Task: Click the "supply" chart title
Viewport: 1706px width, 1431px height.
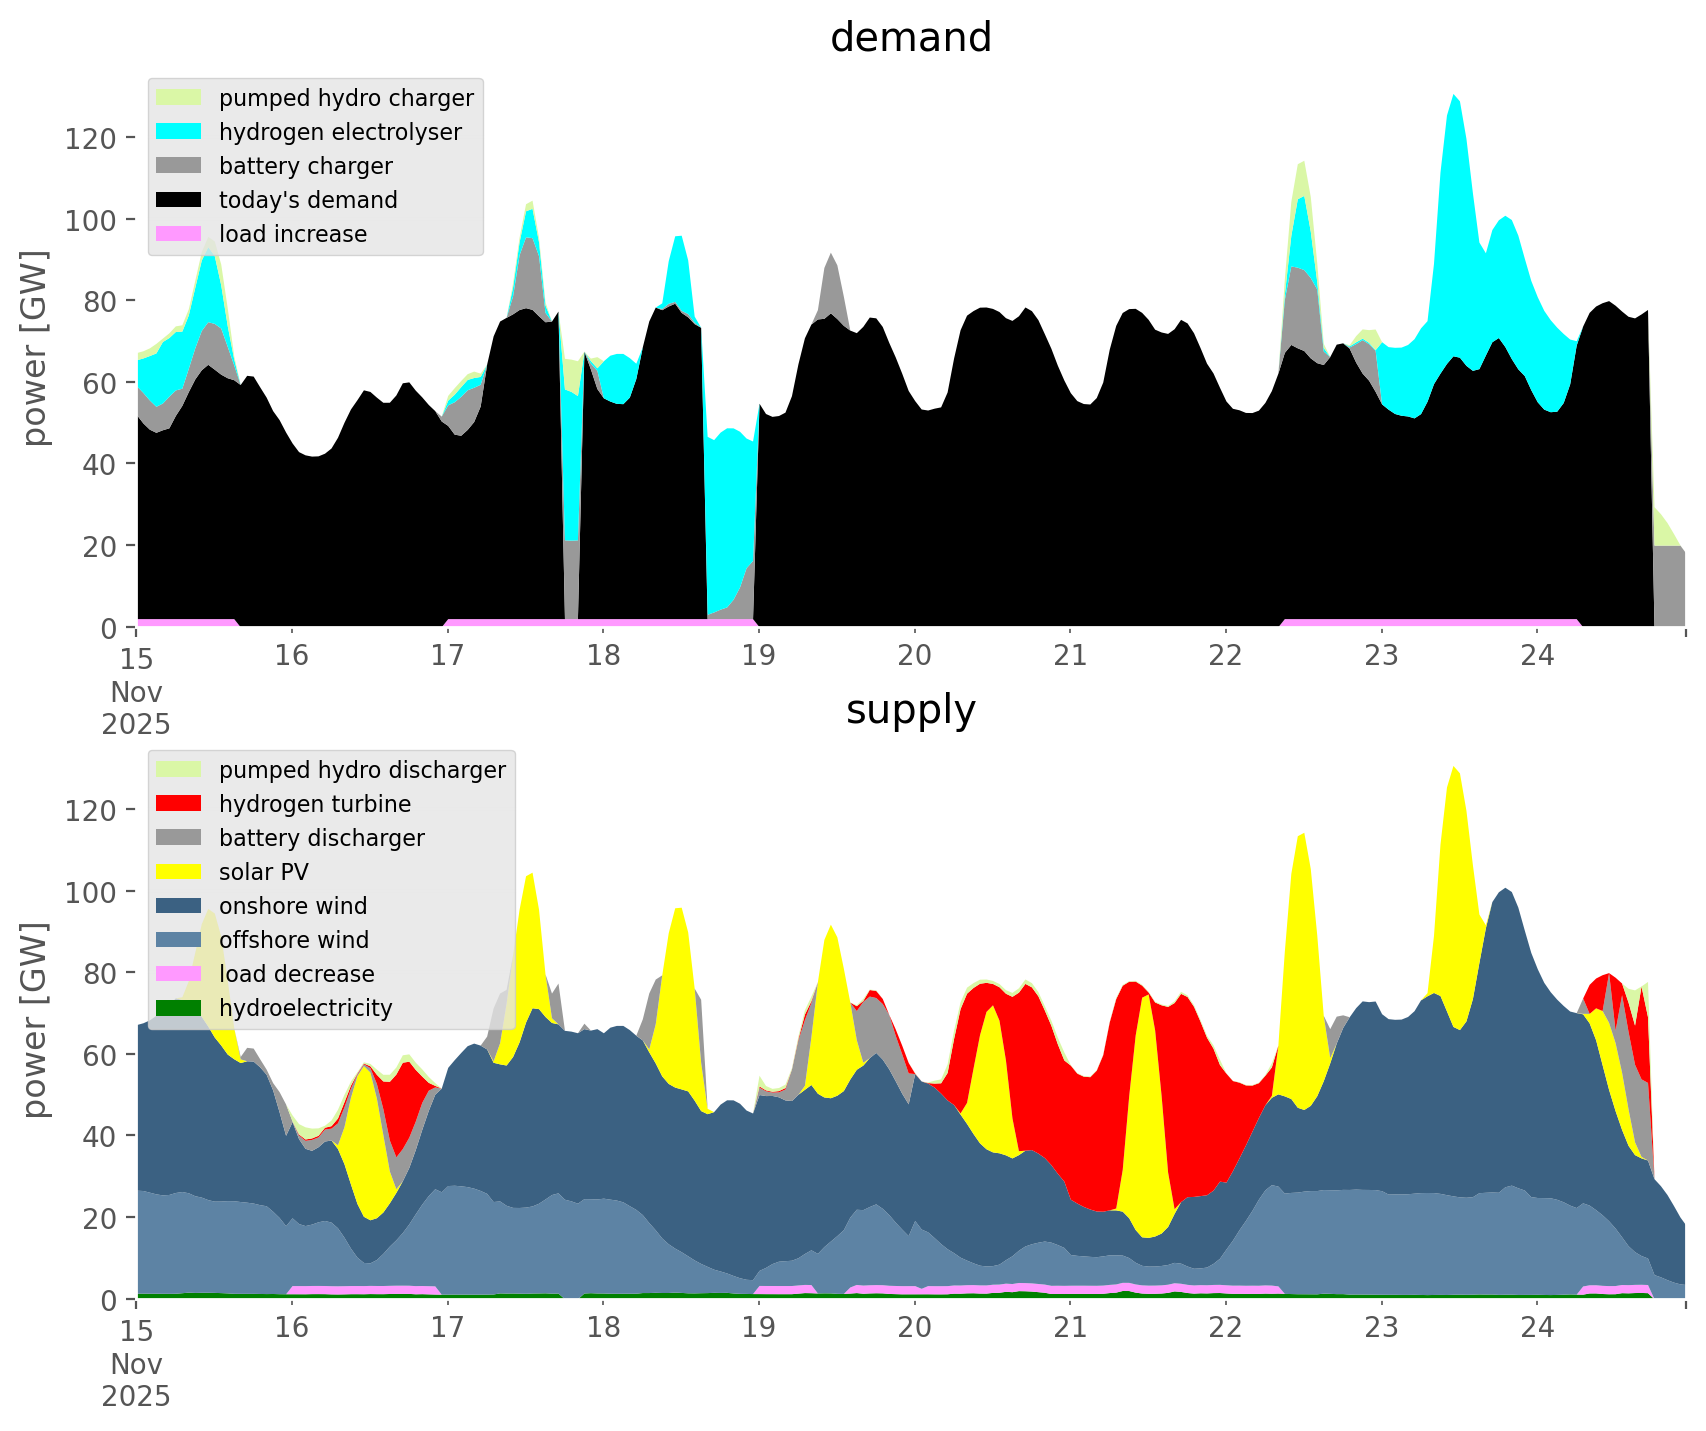Action: pyautogui.click(x=910, y=710)
